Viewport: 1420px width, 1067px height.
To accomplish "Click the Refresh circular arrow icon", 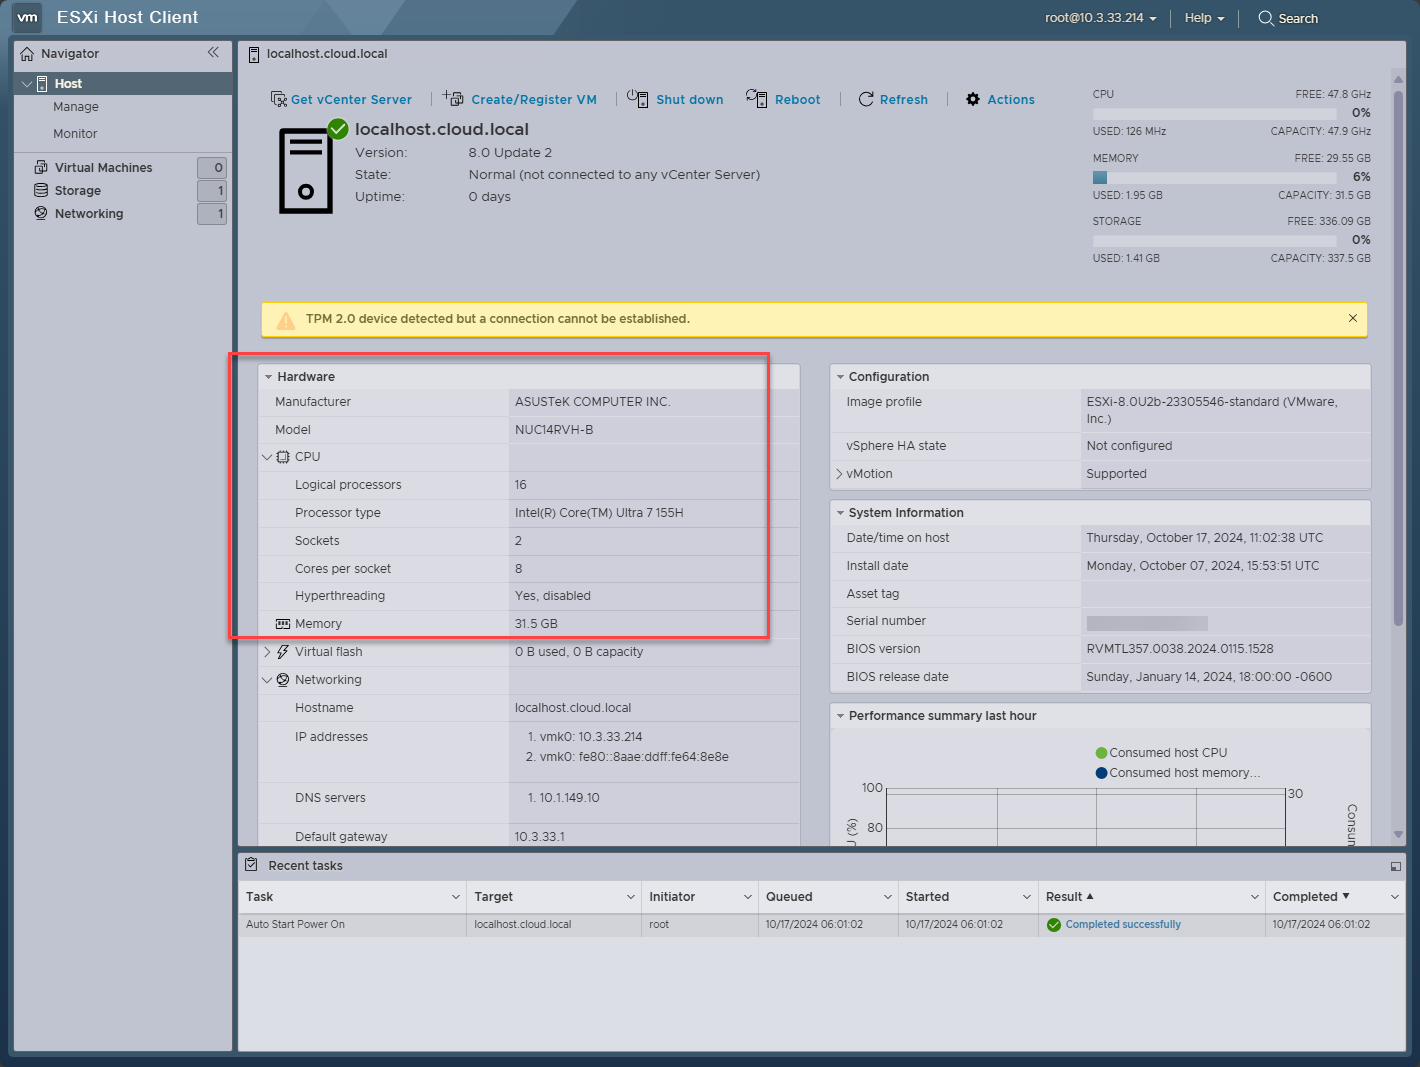I will pyautogui.click(x=866, y=99).
